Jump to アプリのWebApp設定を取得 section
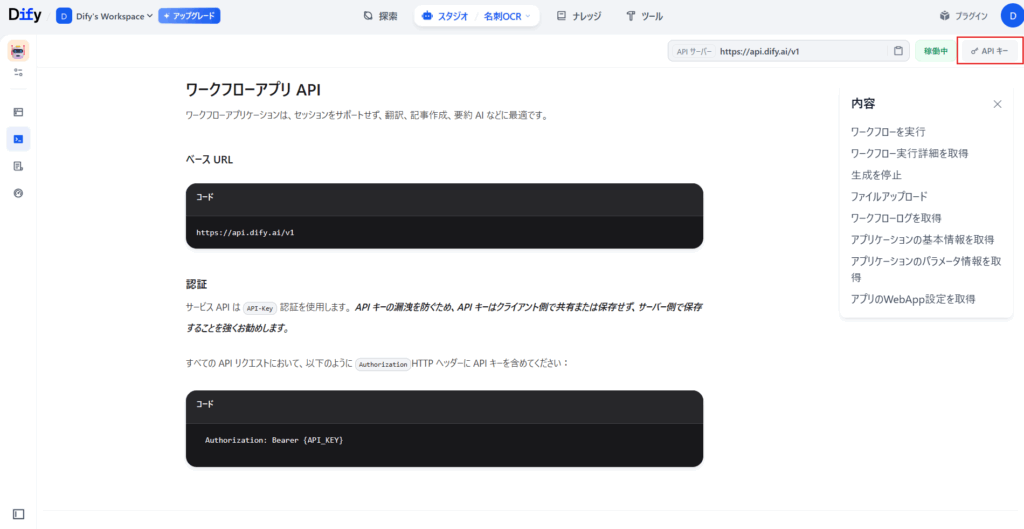1024x529 pixels. 913,299
